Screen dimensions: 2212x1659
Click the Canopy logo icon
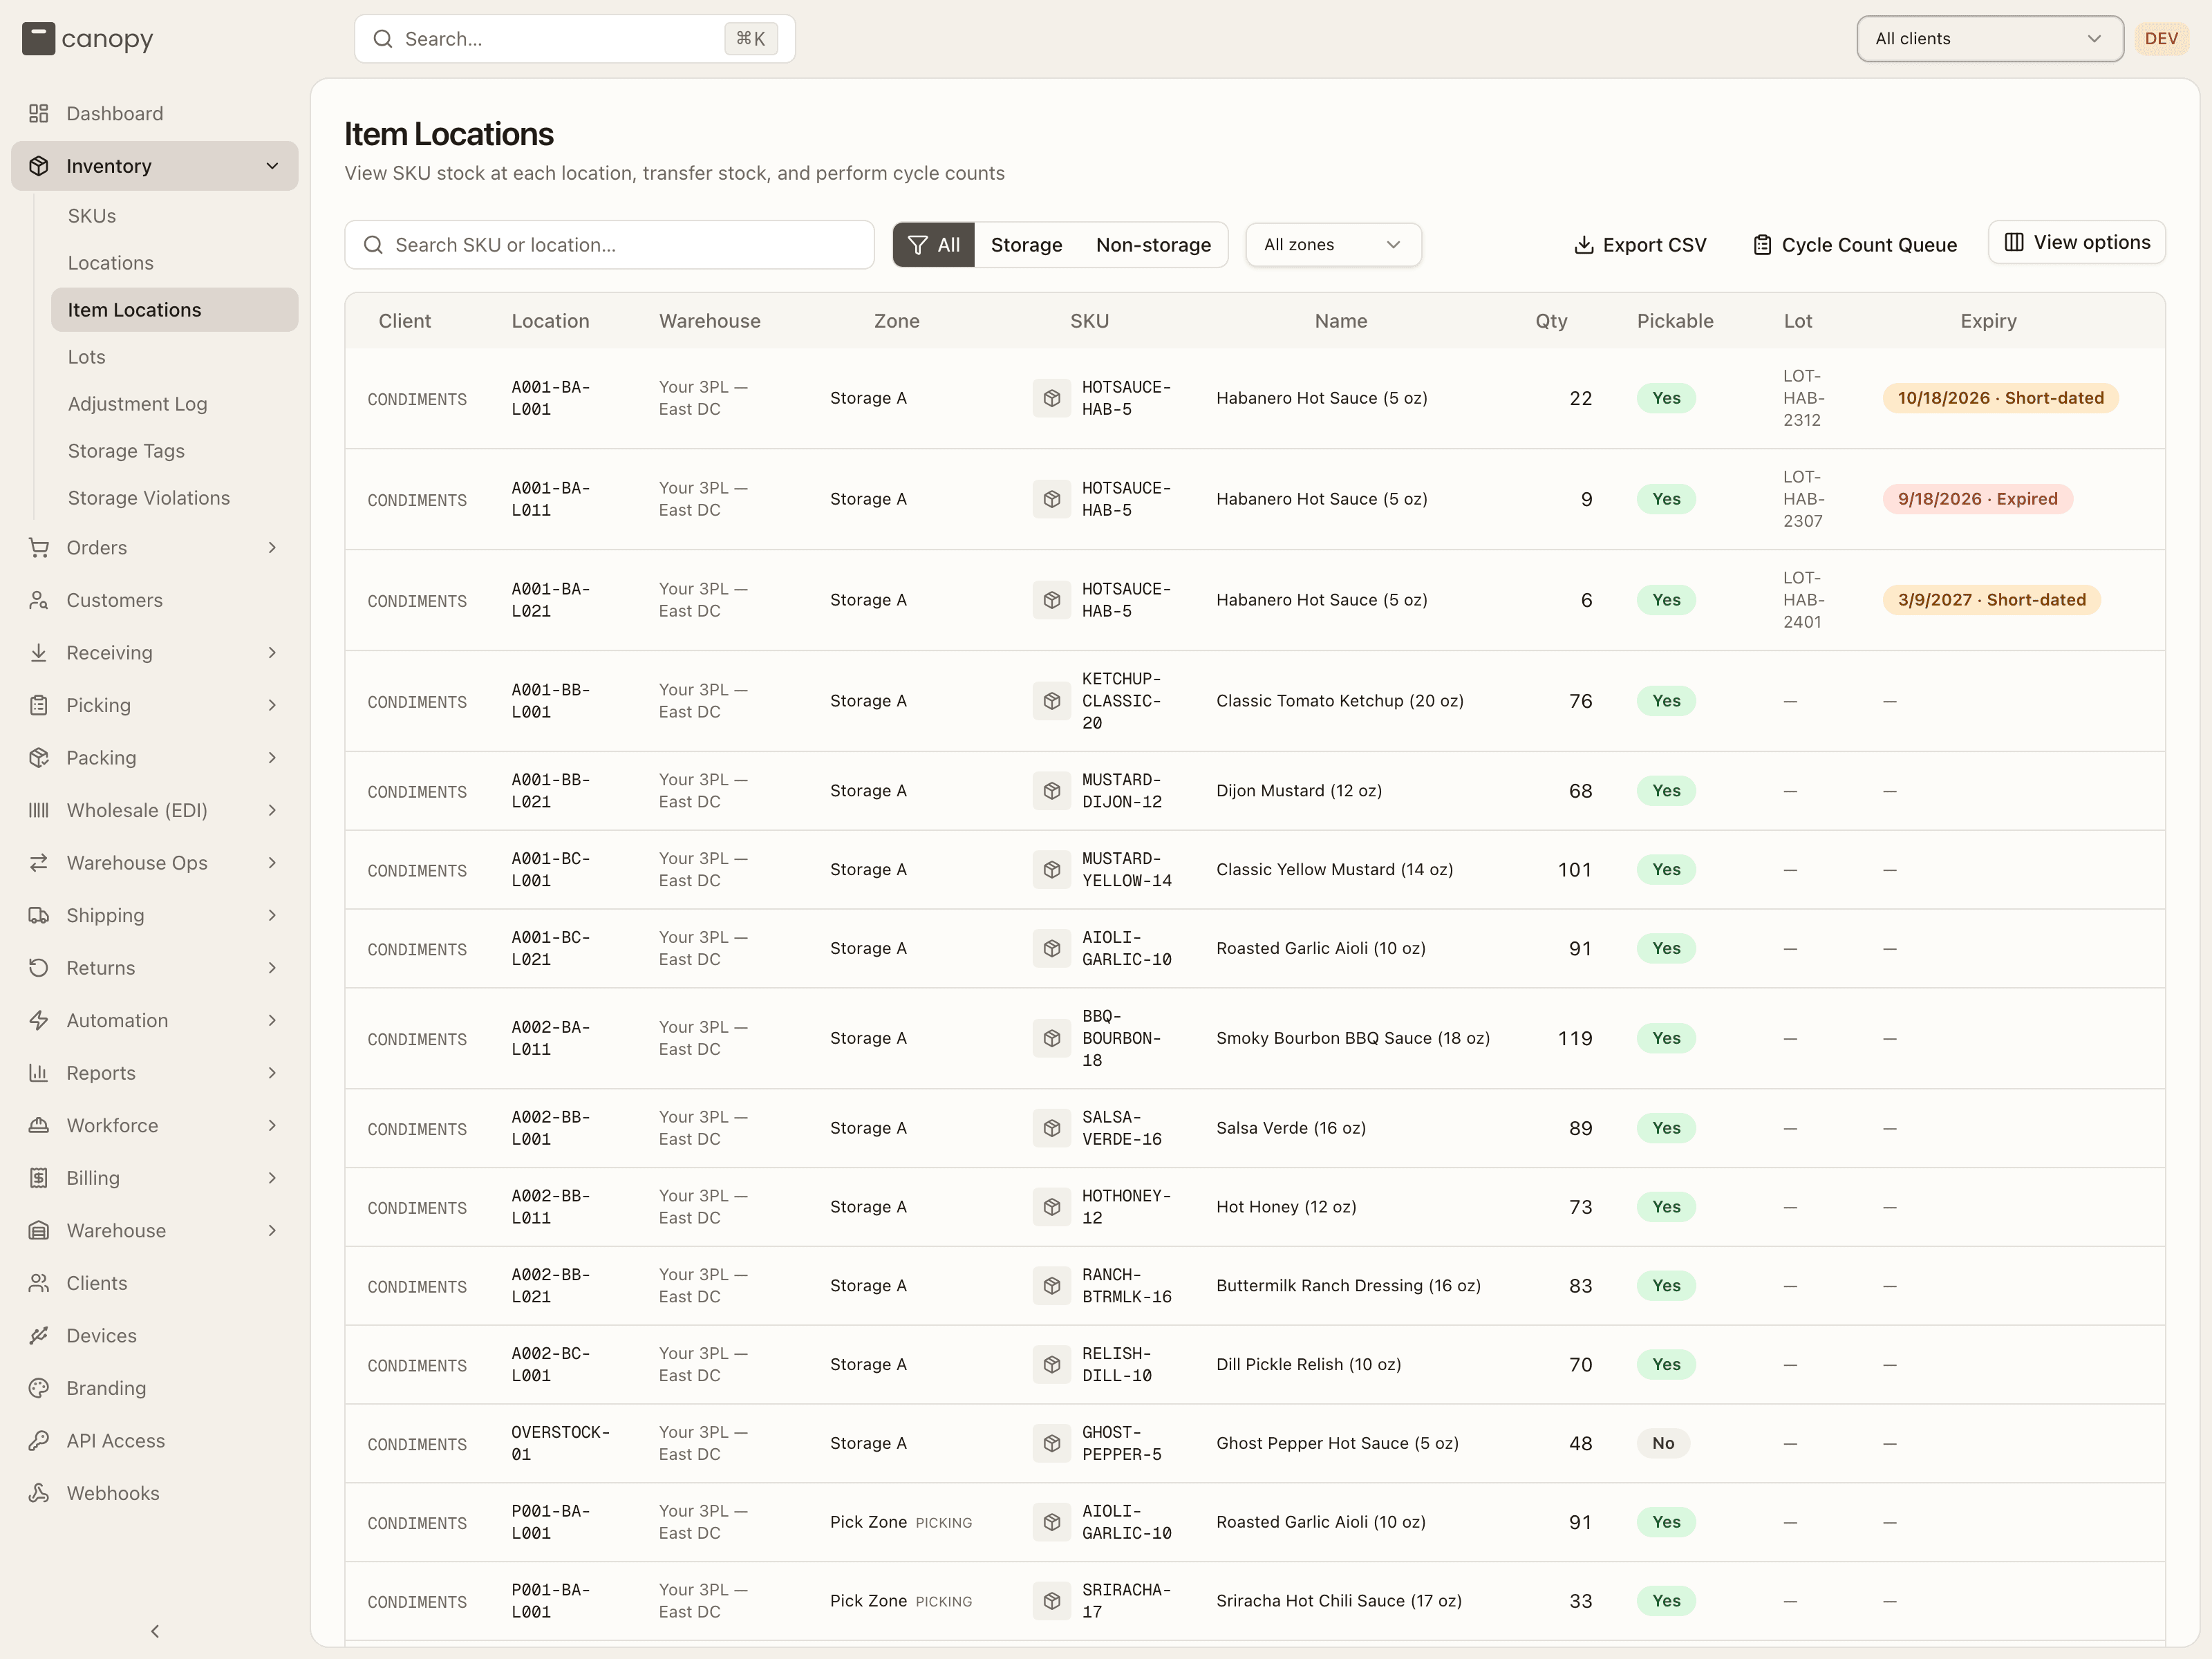pyautogui.click(x=38, y=39)
